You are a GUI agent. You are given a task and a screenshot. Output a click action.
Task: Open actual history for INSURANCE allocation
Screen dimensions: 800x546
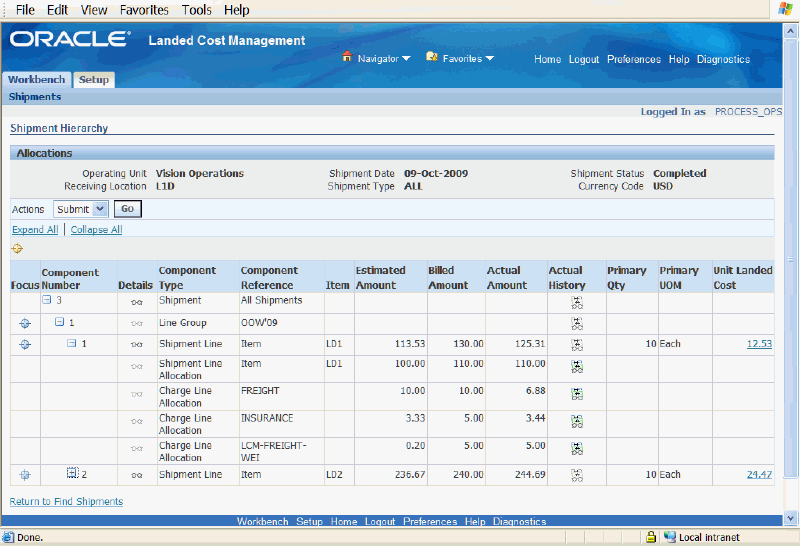(x=577, y=421)
